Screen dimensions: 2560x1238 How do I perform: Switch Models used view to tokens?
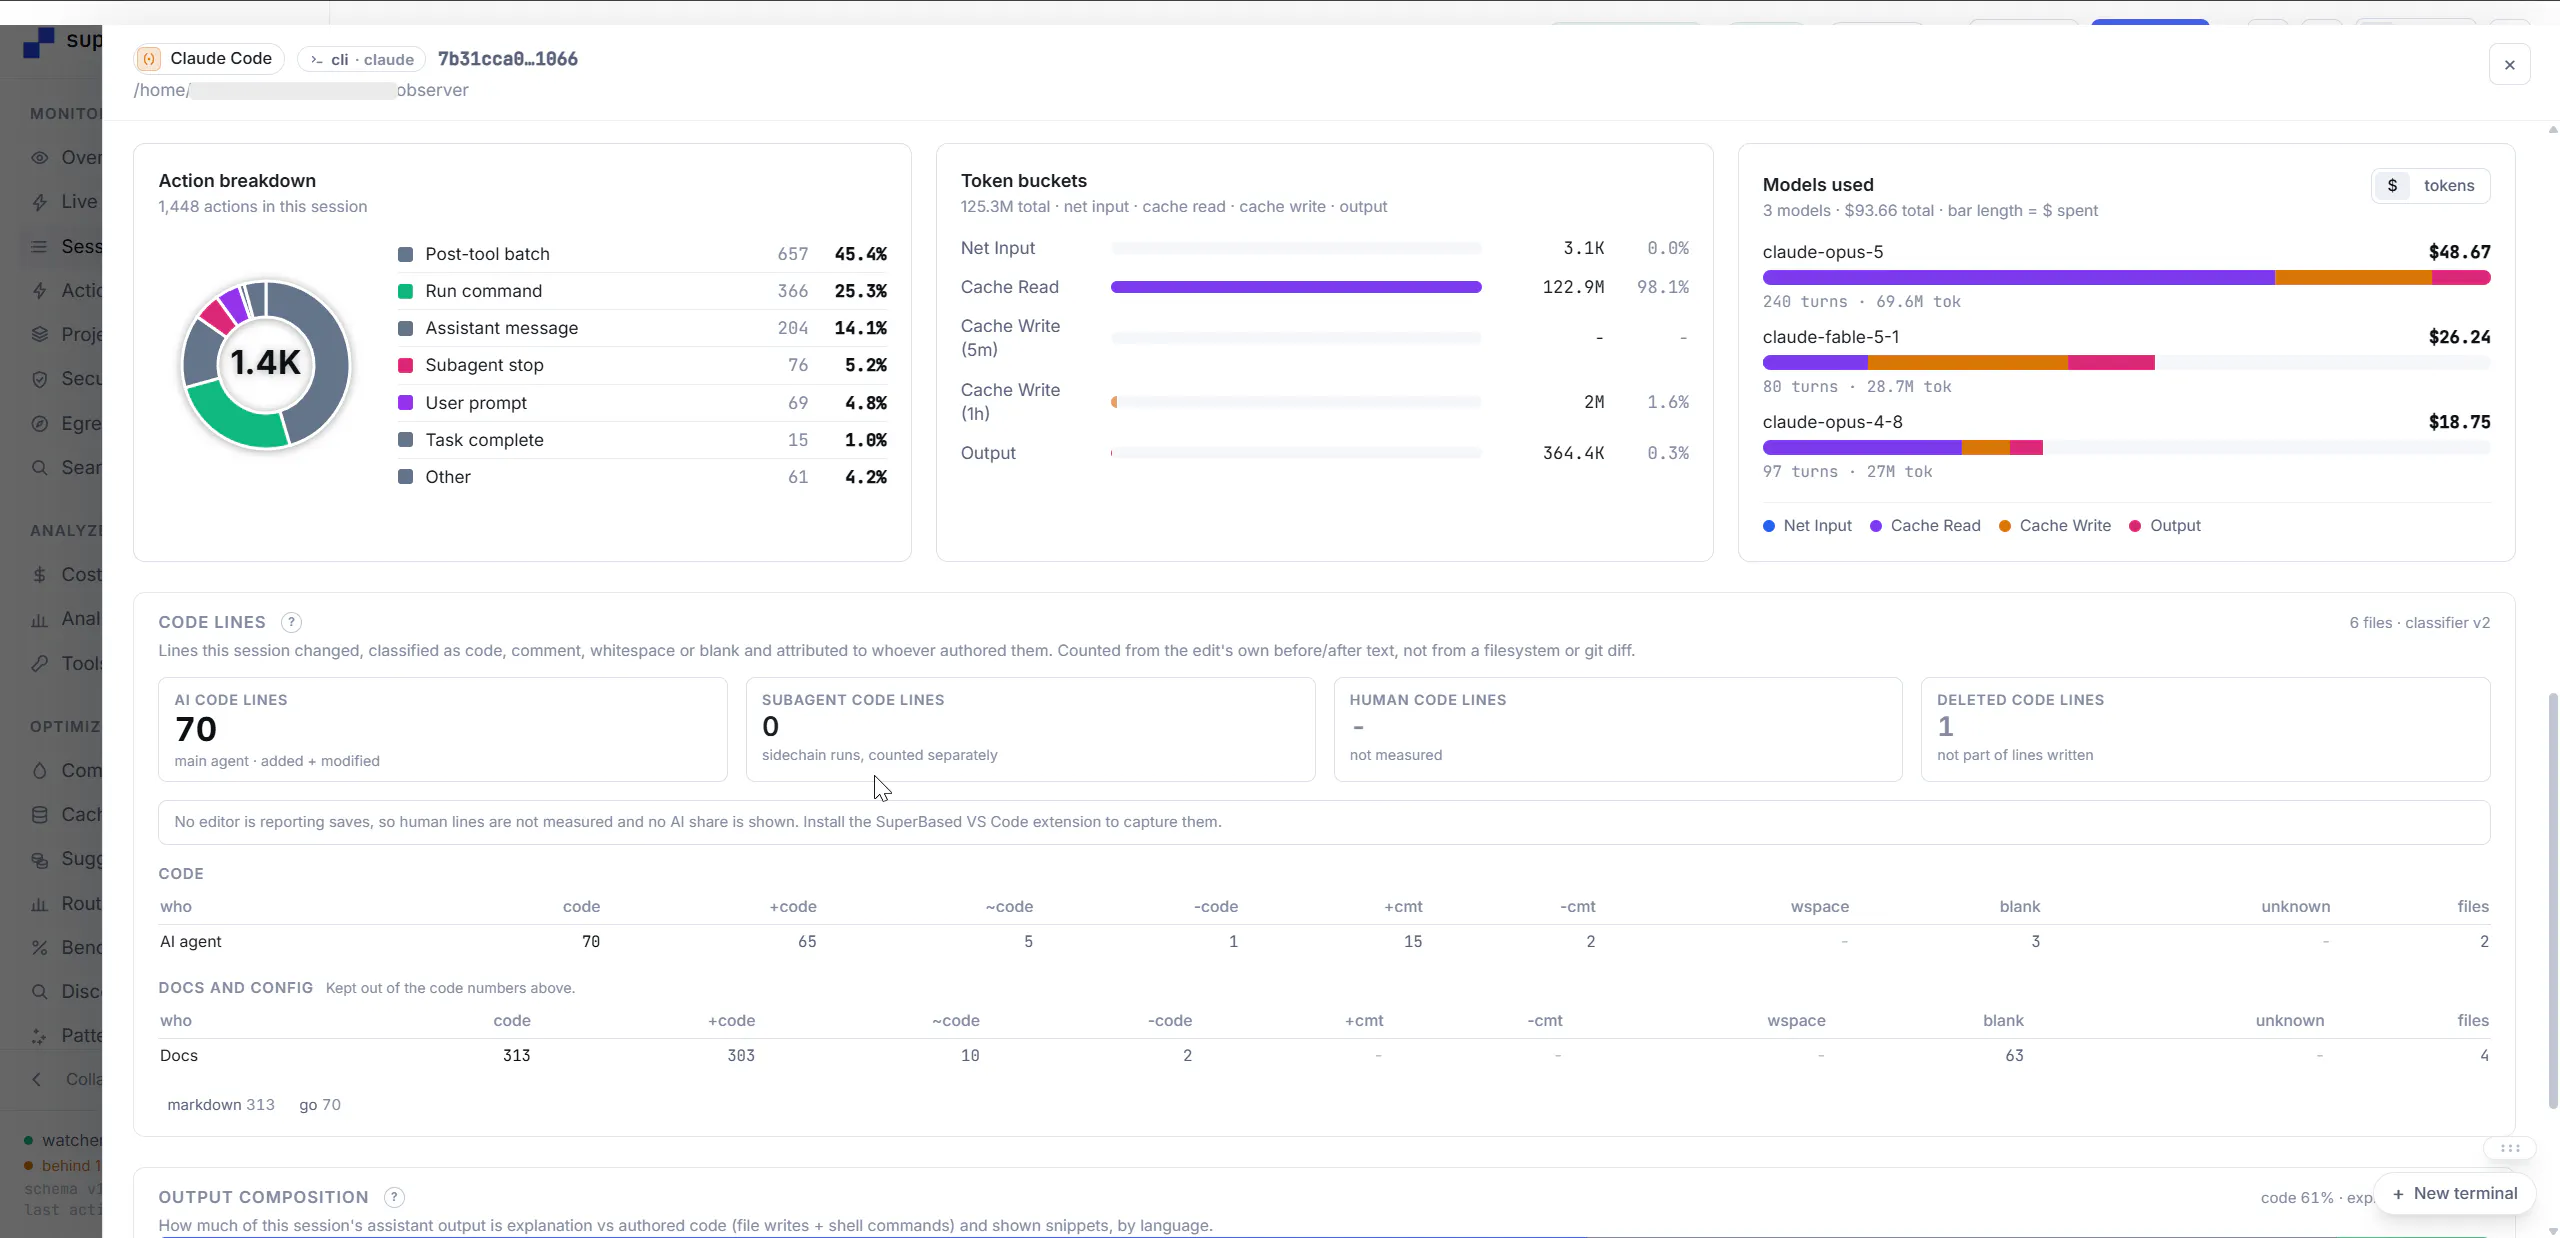2449,186
